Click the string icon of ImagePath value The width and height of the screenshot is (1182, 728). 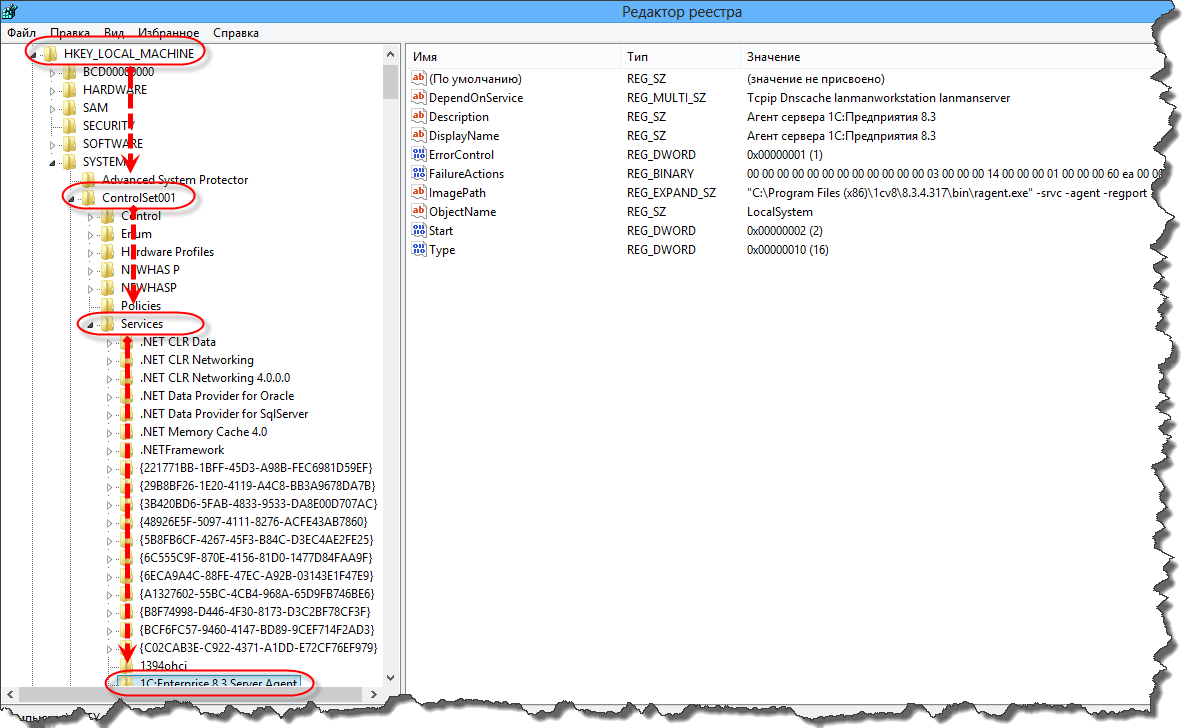[419, 192]
